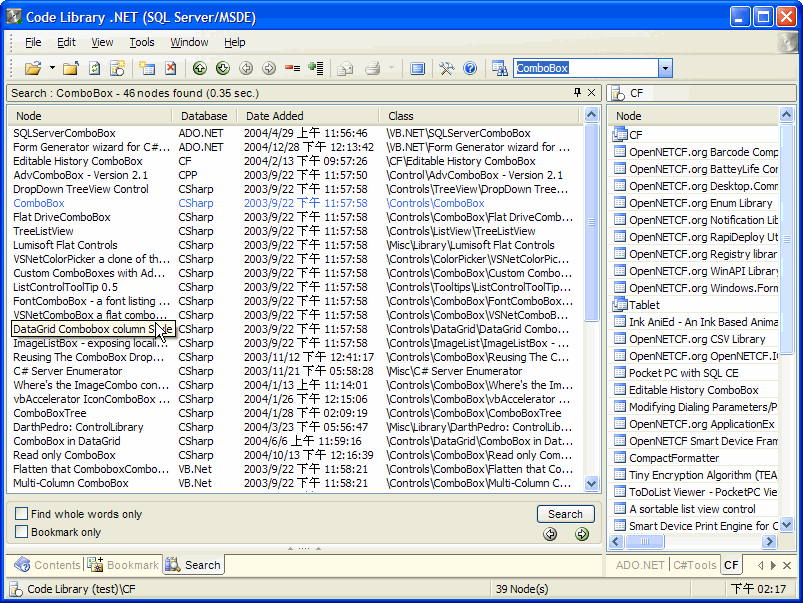
Task: Sort results by Date Added column header
Action: (307, 116)
